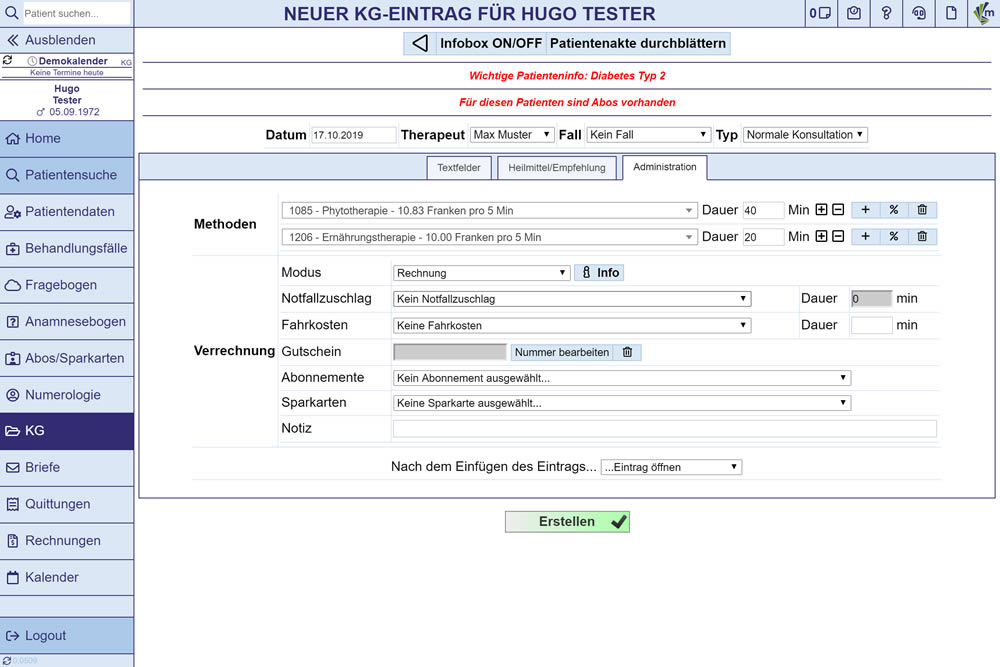Image resolution: width=1000 pixels, height=667 pixels.
Task: Increase Phytotherapie duration with plus stepper
Action: 822,210
